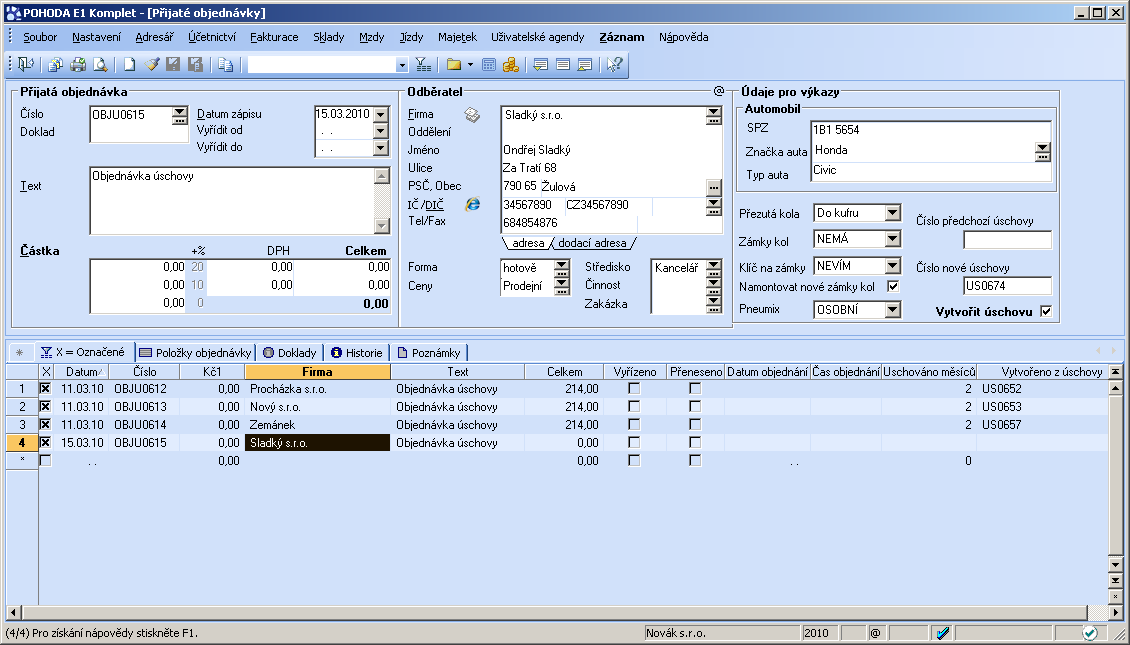Screen dimensions: 1130x645
Task: Click the plain list icon in toolbar
Action: point(563,65)
